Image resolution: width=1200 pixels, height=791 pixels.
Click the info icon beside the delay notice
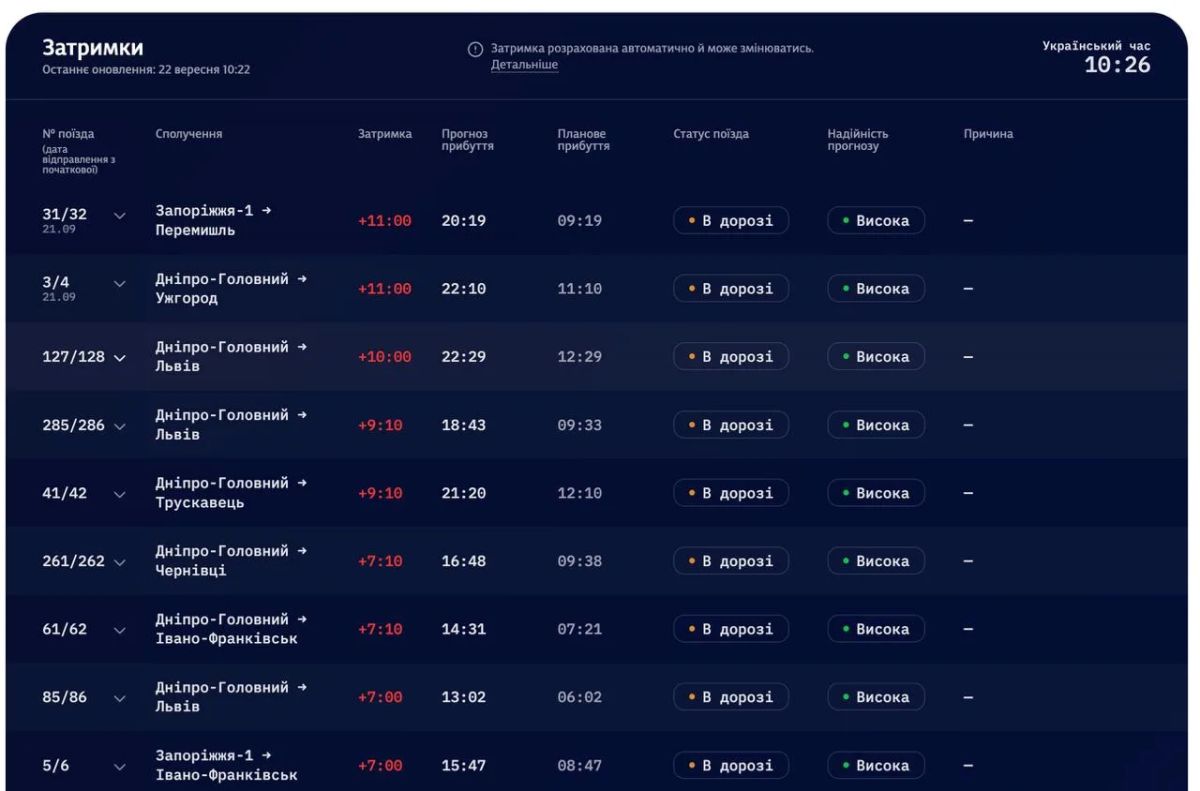(476, 50)
